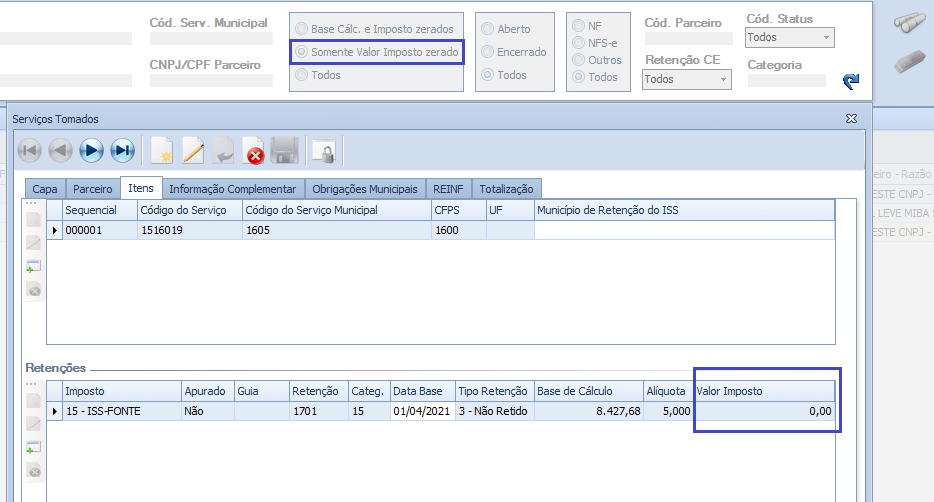Open the Obrigações Municipais tab
Image resolution: width=934 pixels, height=502 pixels.
coord(364,188)
